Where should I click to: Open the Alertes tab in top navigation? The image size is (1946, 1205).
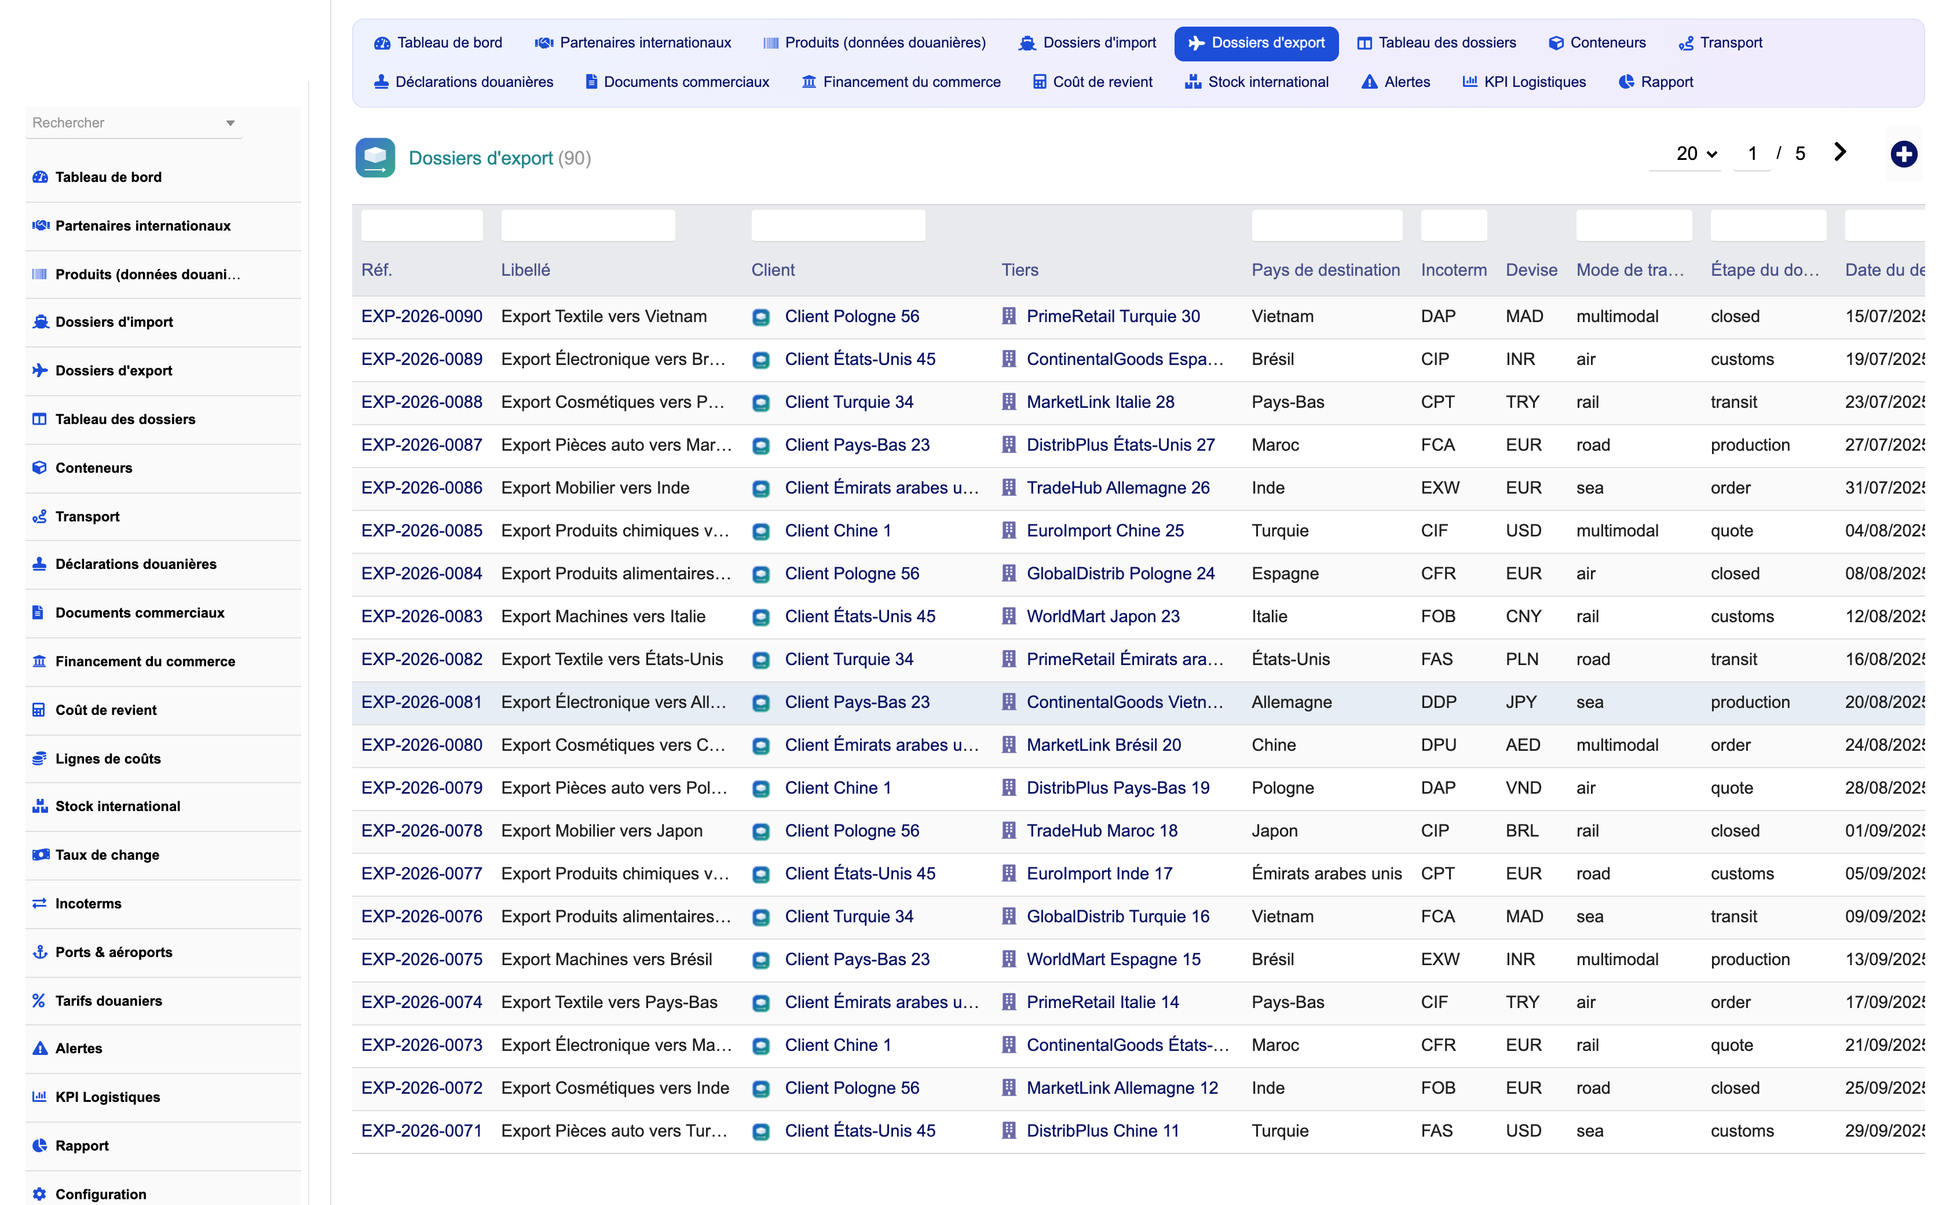pyautogui.click(x=1396, y=82)
